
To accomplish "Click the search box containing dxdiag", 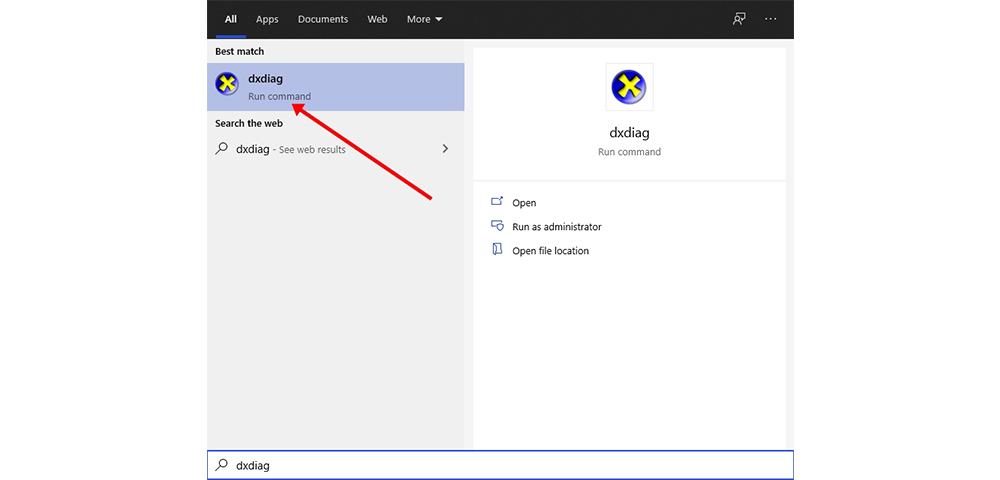I will (501, 465).
